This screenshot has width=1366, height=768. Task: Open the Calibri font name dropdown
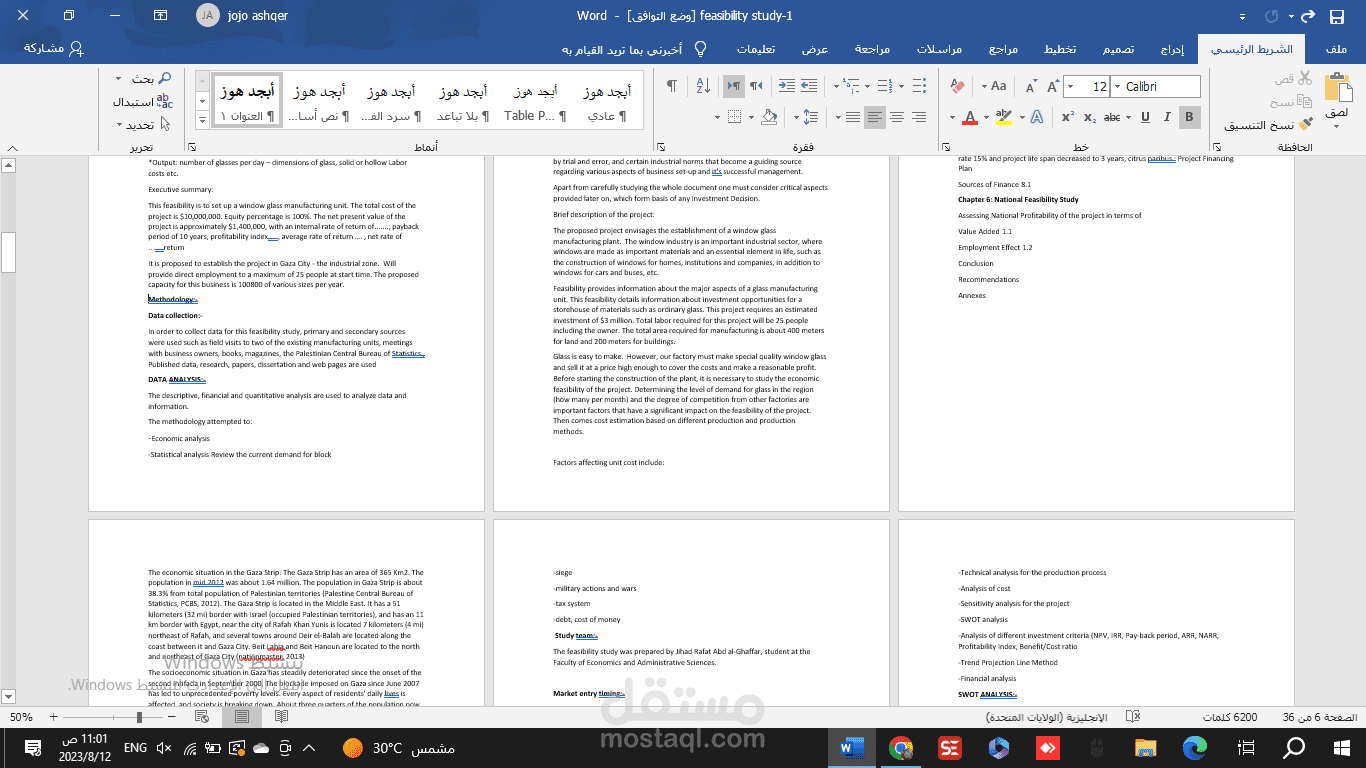click(1116, 87)
